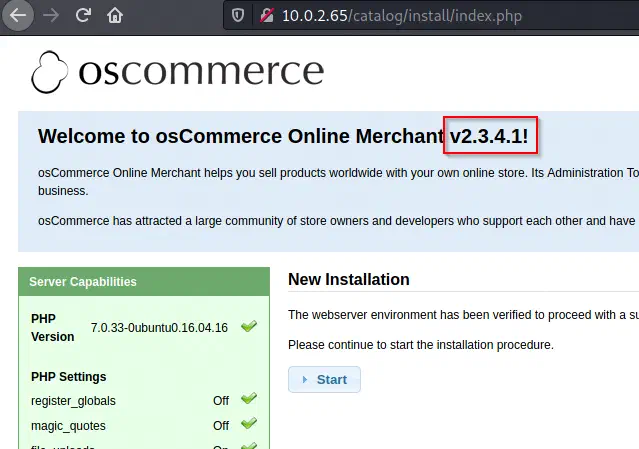Open the browser home page icon
The height and width of the screenshot is (449, 639).
click(115, 15)
